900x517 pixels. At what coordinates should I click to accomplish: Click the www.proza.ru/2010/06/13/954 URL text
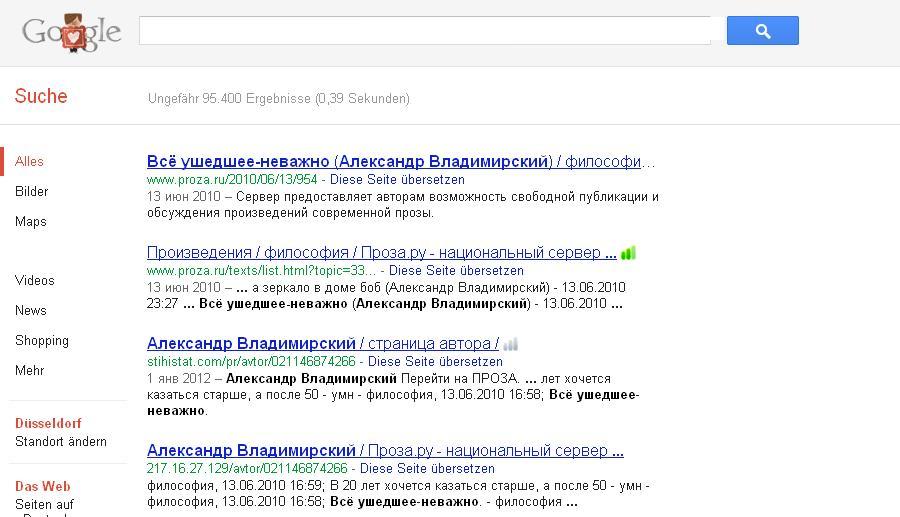click(232, 180)
